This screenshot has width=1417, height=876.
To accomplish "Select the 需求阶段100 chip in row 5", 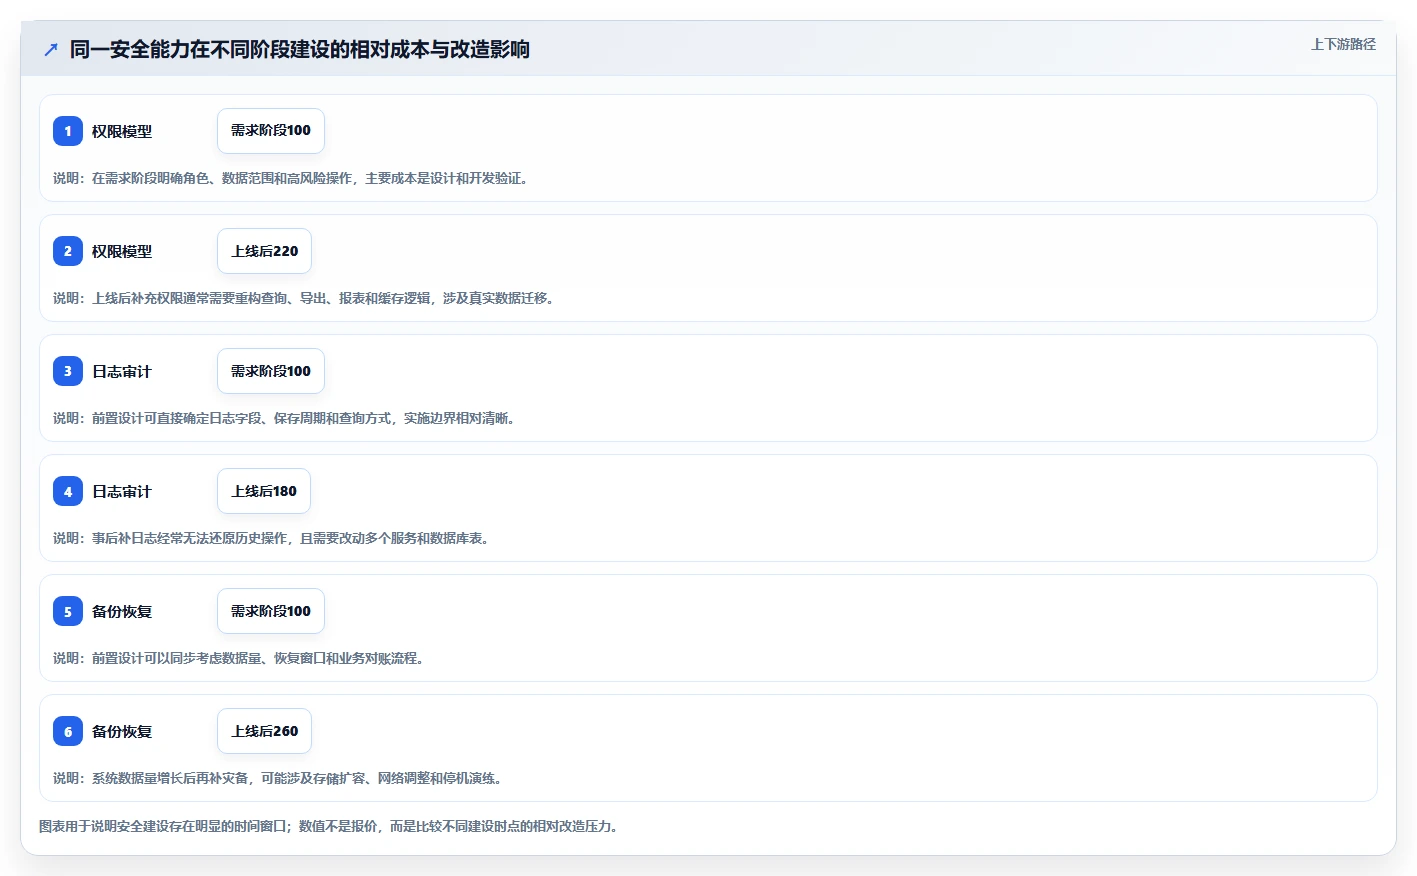I will [x=271, y=611].
